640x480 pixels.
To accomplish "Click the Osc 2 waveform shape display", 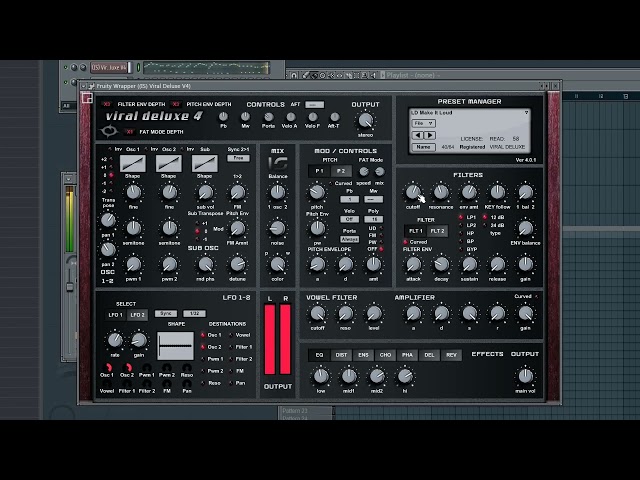I will (x=169, y=164).
